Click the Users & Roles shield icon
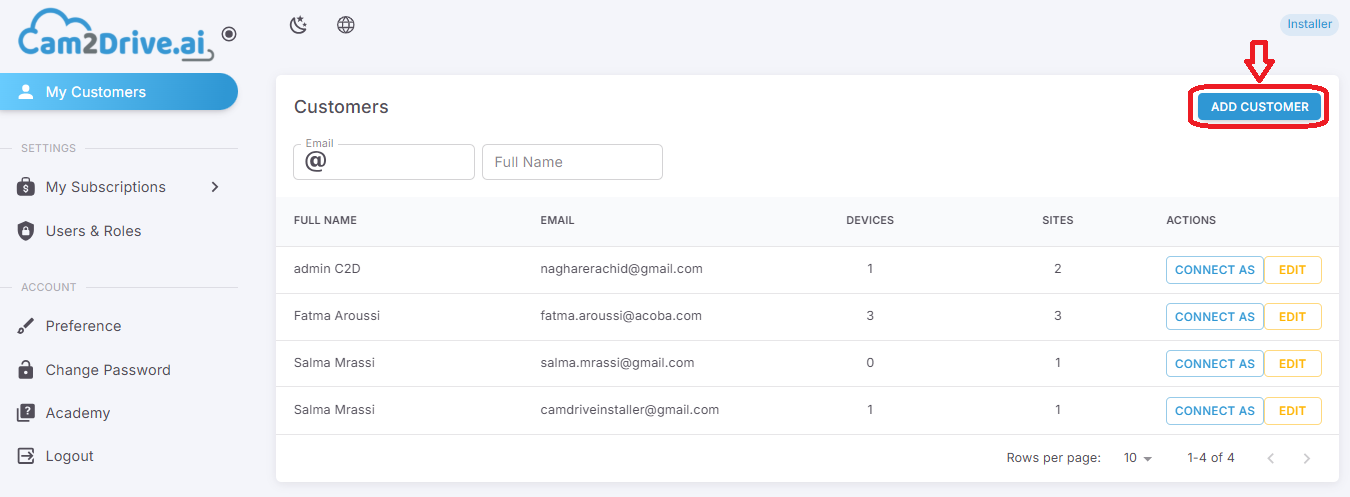 (27, 231)
